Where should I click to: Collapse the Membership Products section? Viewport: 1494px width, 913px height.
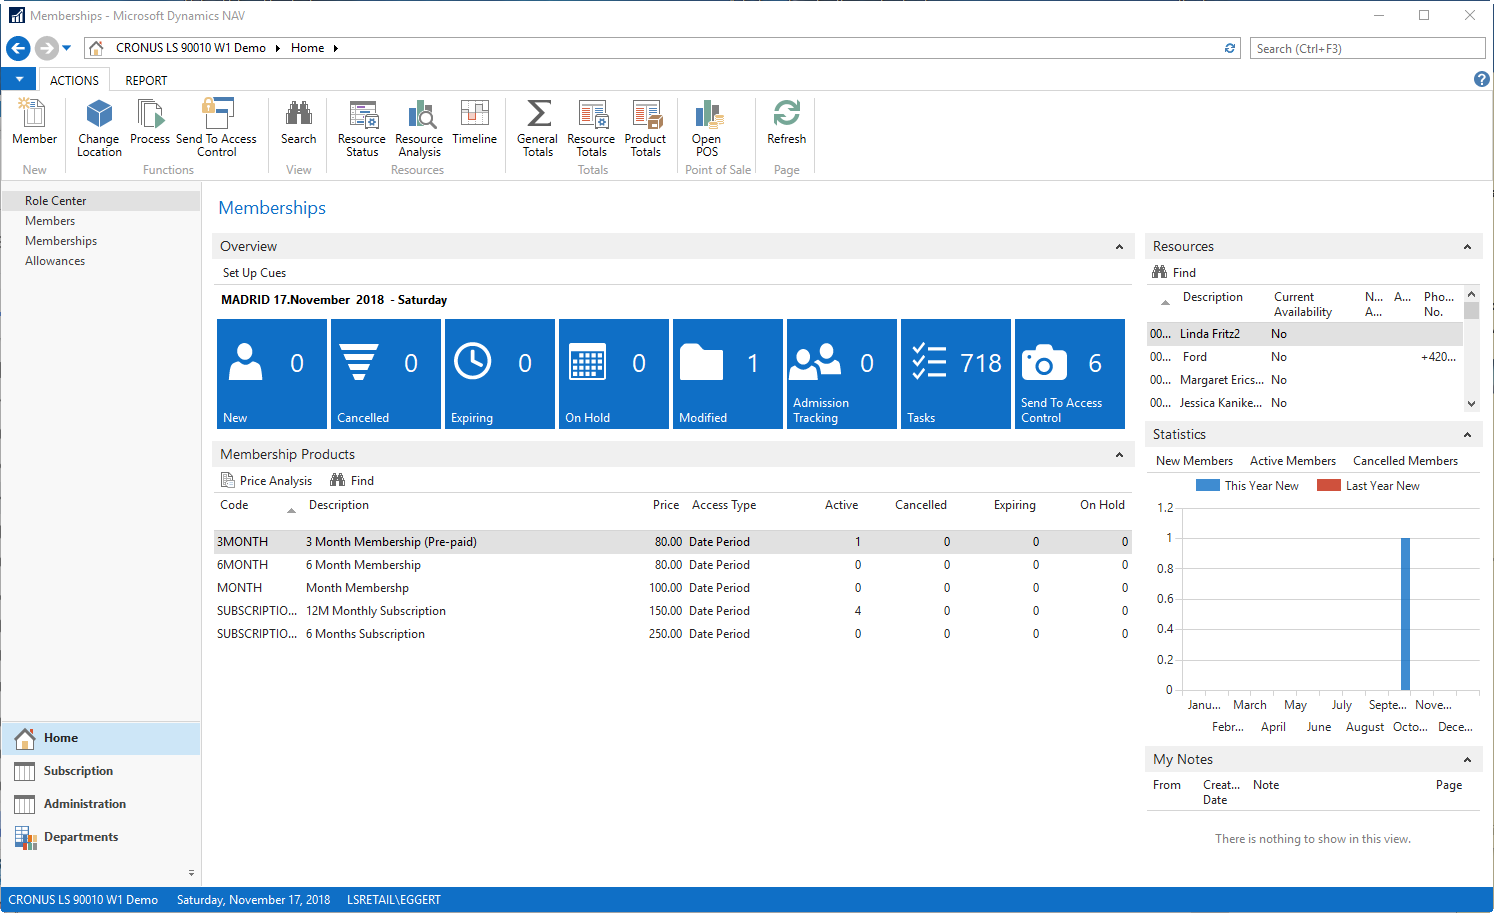click(1119, 455)
